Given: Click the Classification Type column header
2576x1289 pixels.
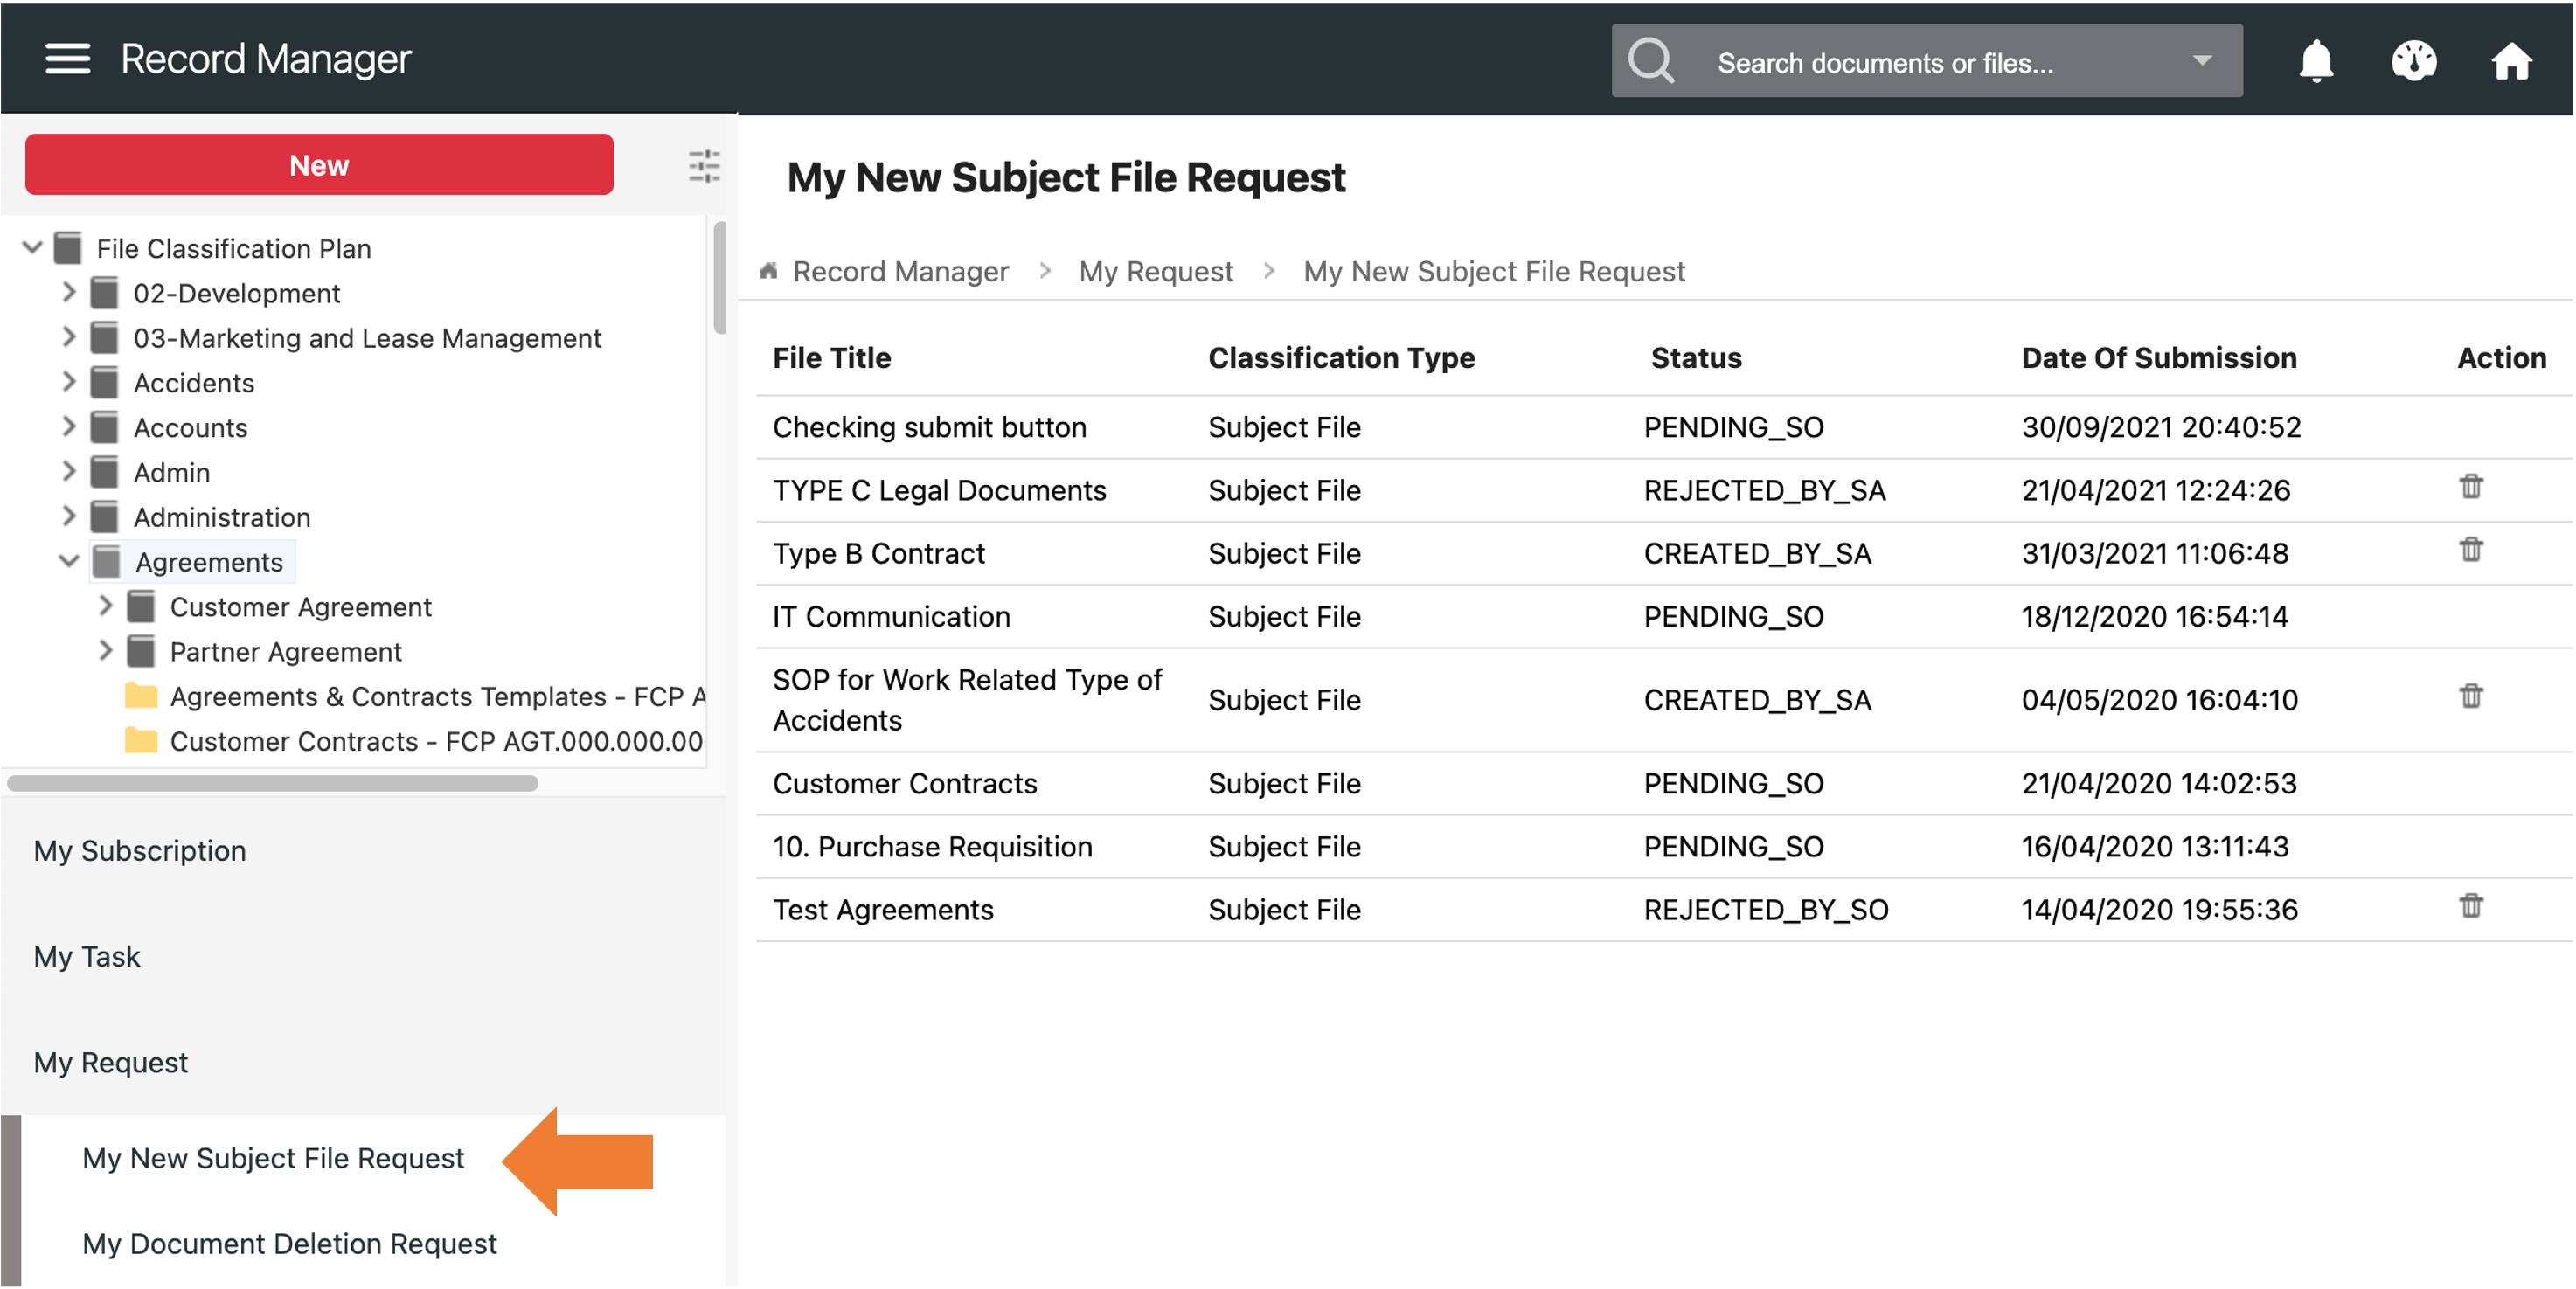Looking at the screenshot, I should pos(1341,358).
